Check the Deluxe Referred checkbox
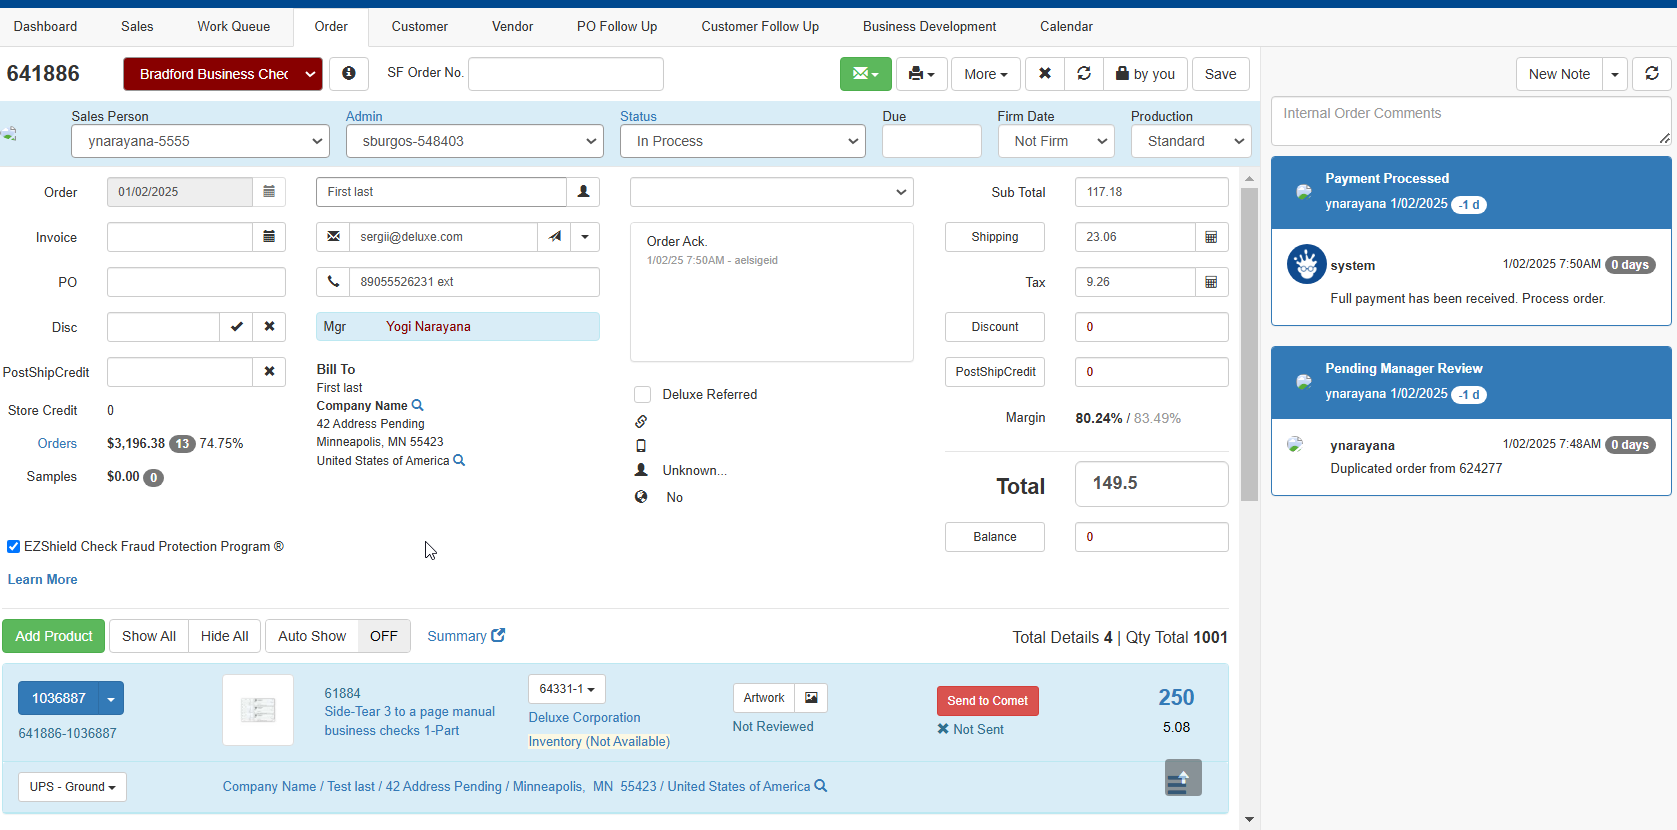The width and height of the screenshot is (1677, 830). coord(643,395)
